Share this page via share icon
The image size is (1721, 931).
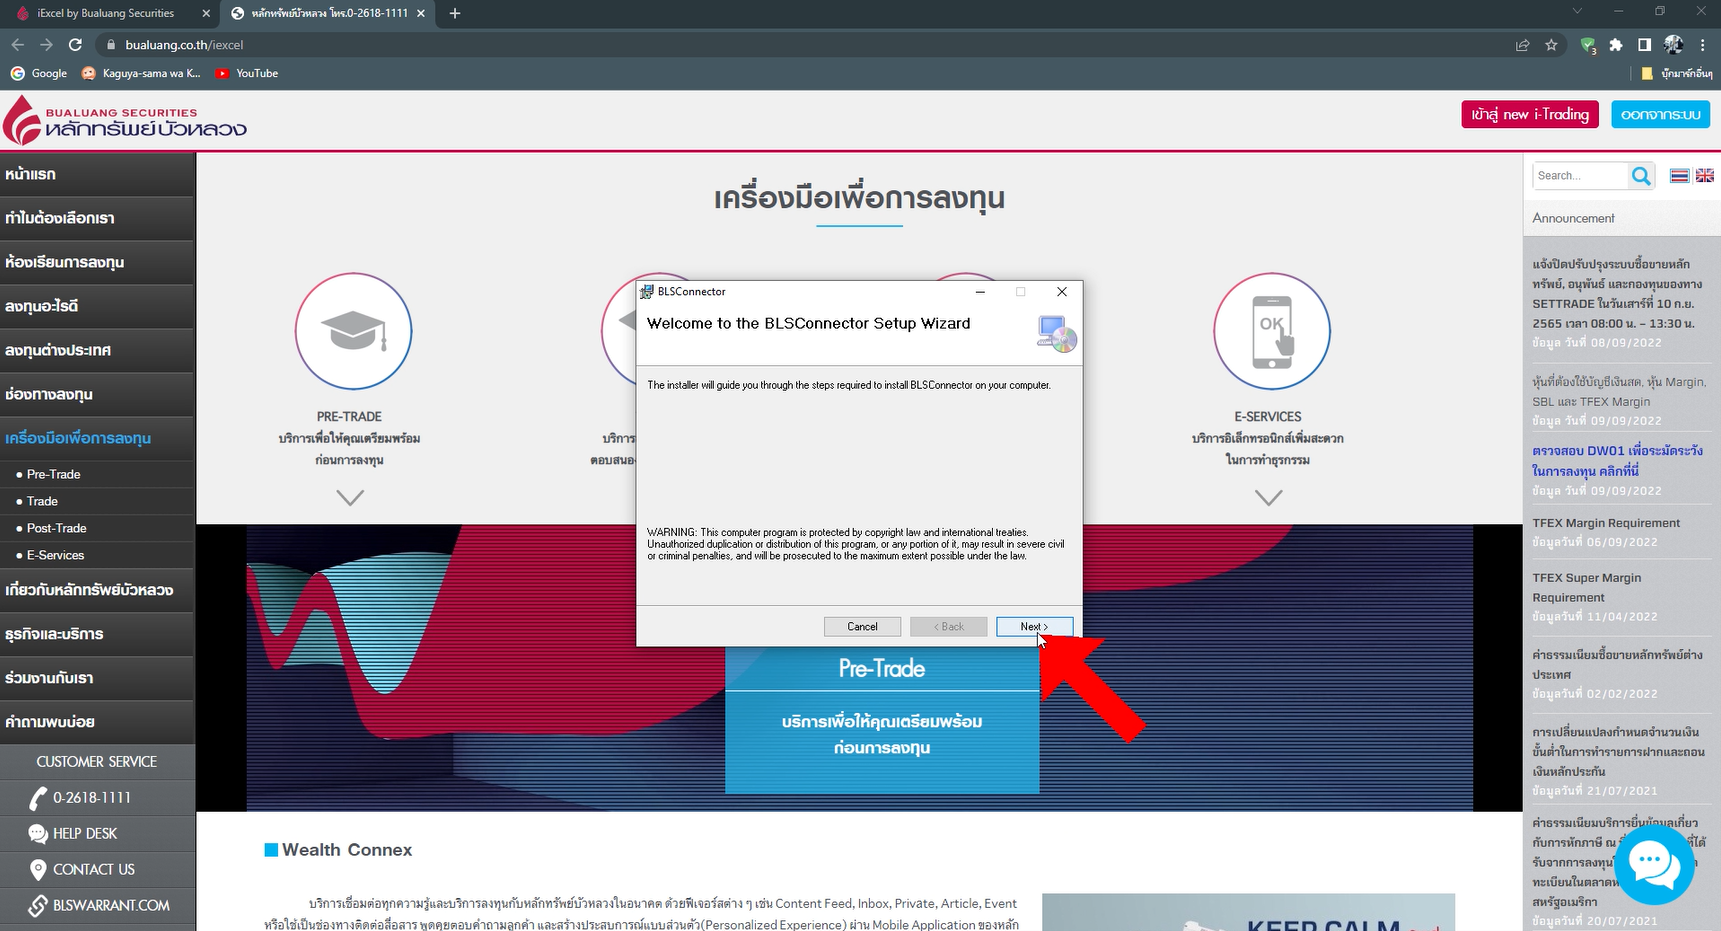coord(1522,45)
